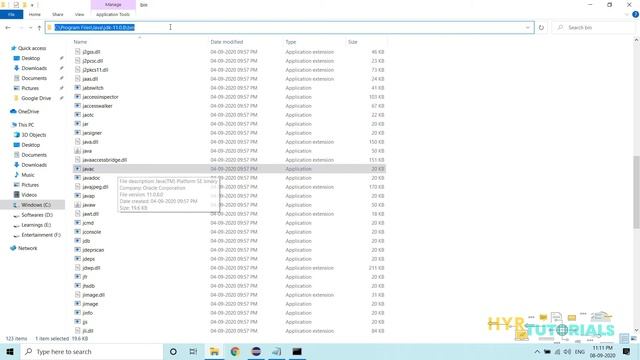Open the Home ribbon tab

(35, 14)
